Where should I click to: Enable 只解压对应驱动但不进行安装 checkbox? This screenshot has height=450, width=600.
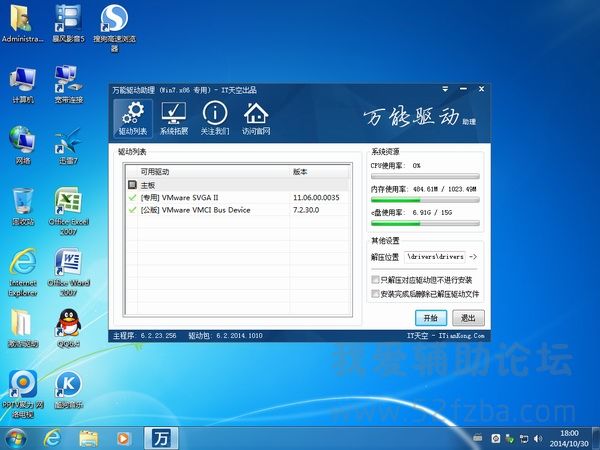(x=375, y=280)
